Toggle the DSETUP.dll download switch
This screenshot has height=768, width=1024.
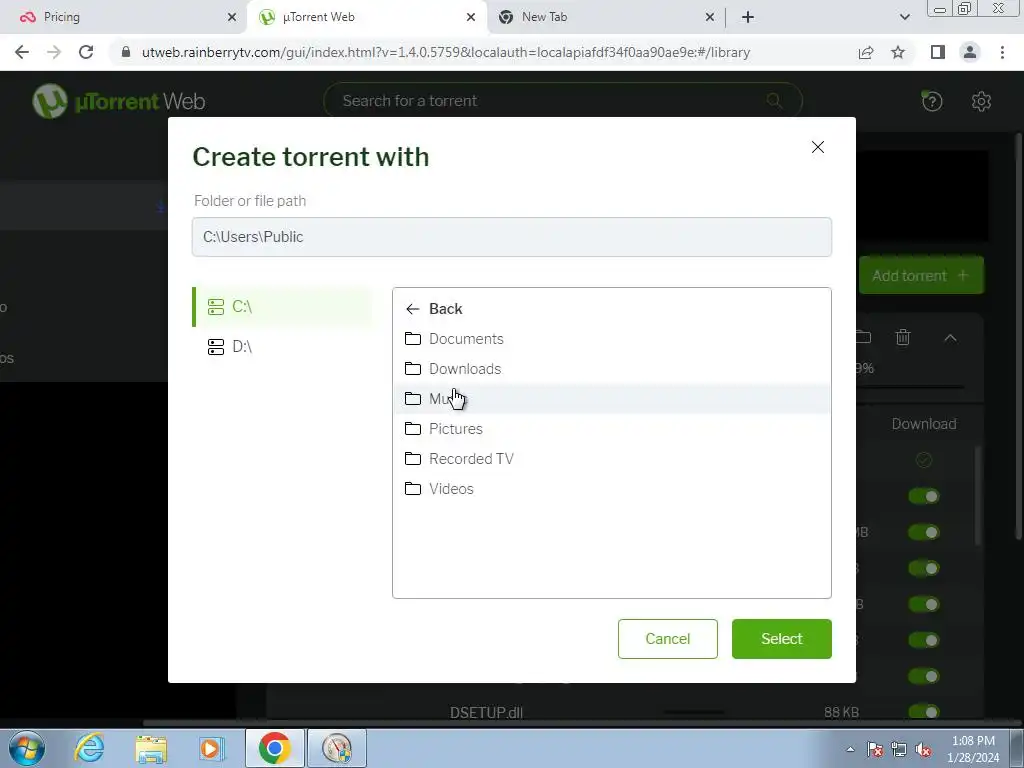point(923,711)
